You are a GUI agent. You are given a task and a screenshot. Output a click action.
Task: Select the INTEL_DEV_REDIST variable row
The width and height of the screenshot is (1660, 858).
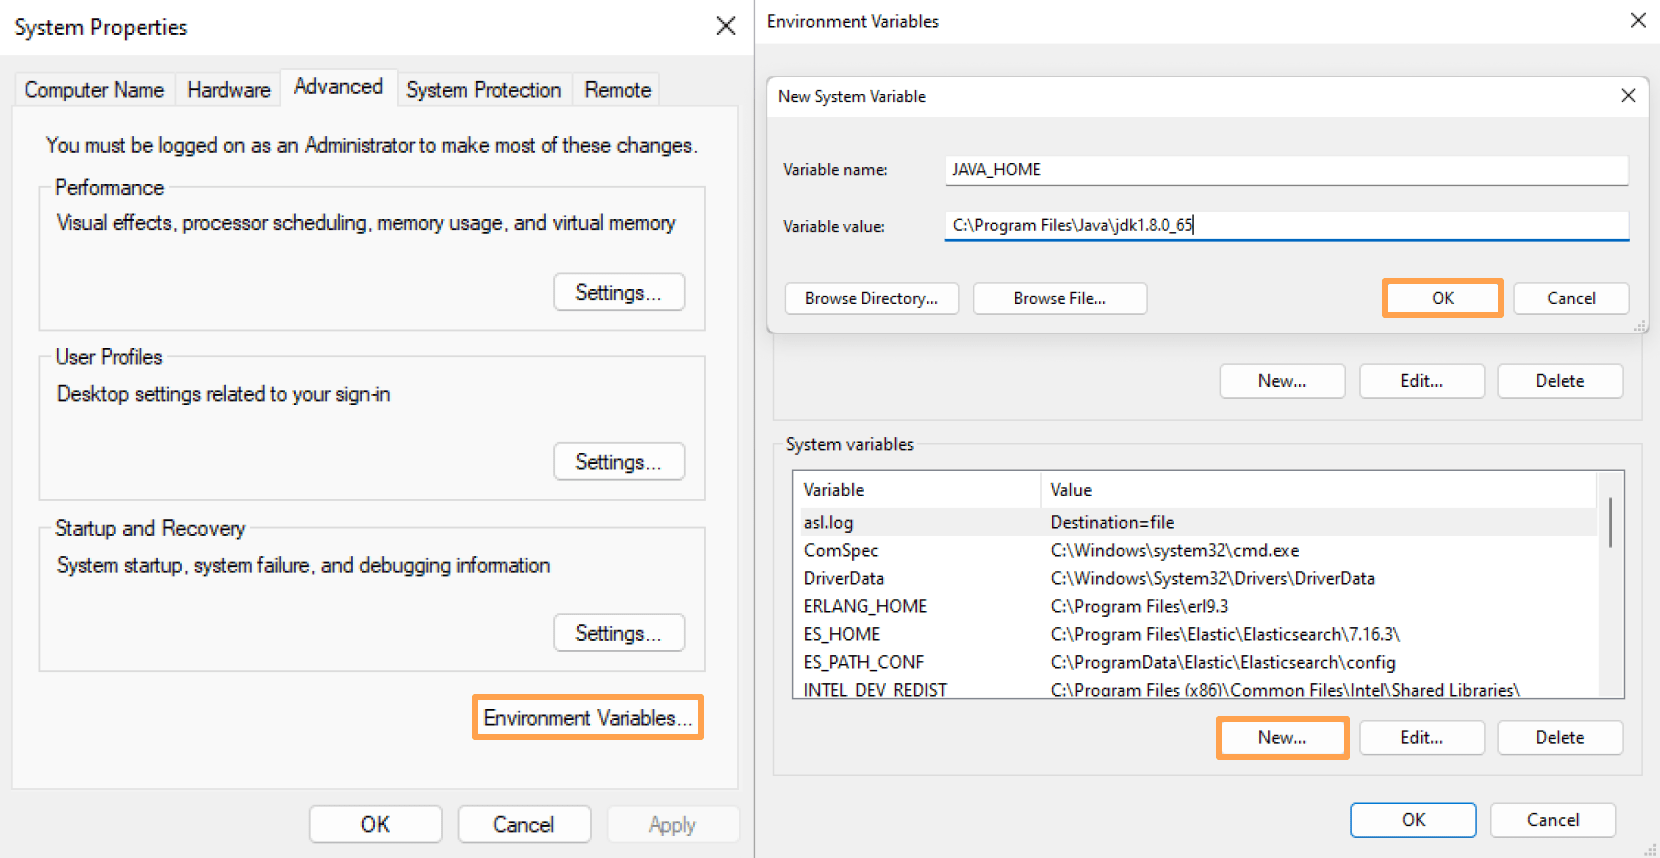pyautogui.click(x=1195, y=689)
